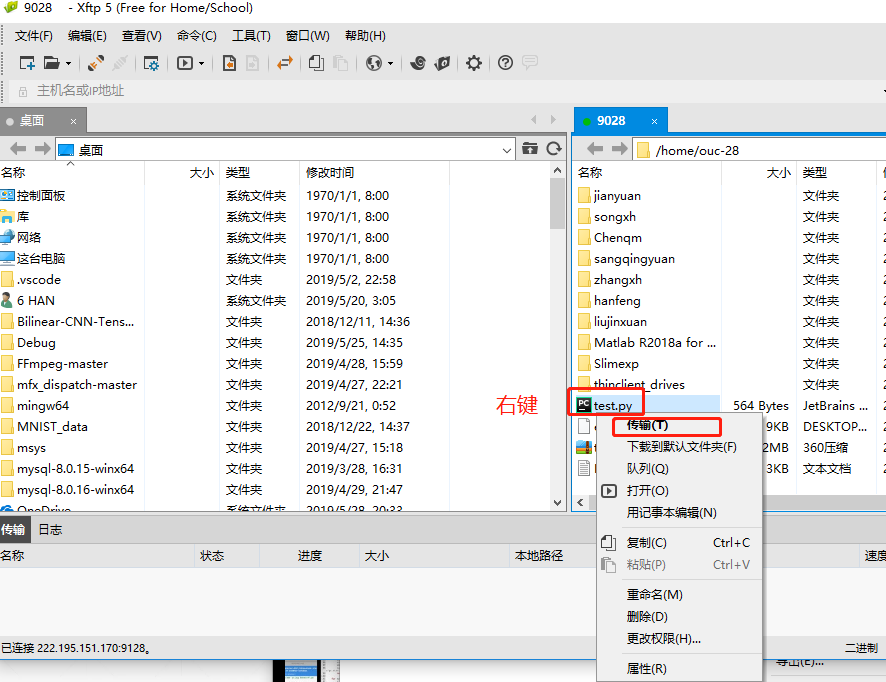Refresh the remote file listing
The image size is (886, 682).
(553, 147)
